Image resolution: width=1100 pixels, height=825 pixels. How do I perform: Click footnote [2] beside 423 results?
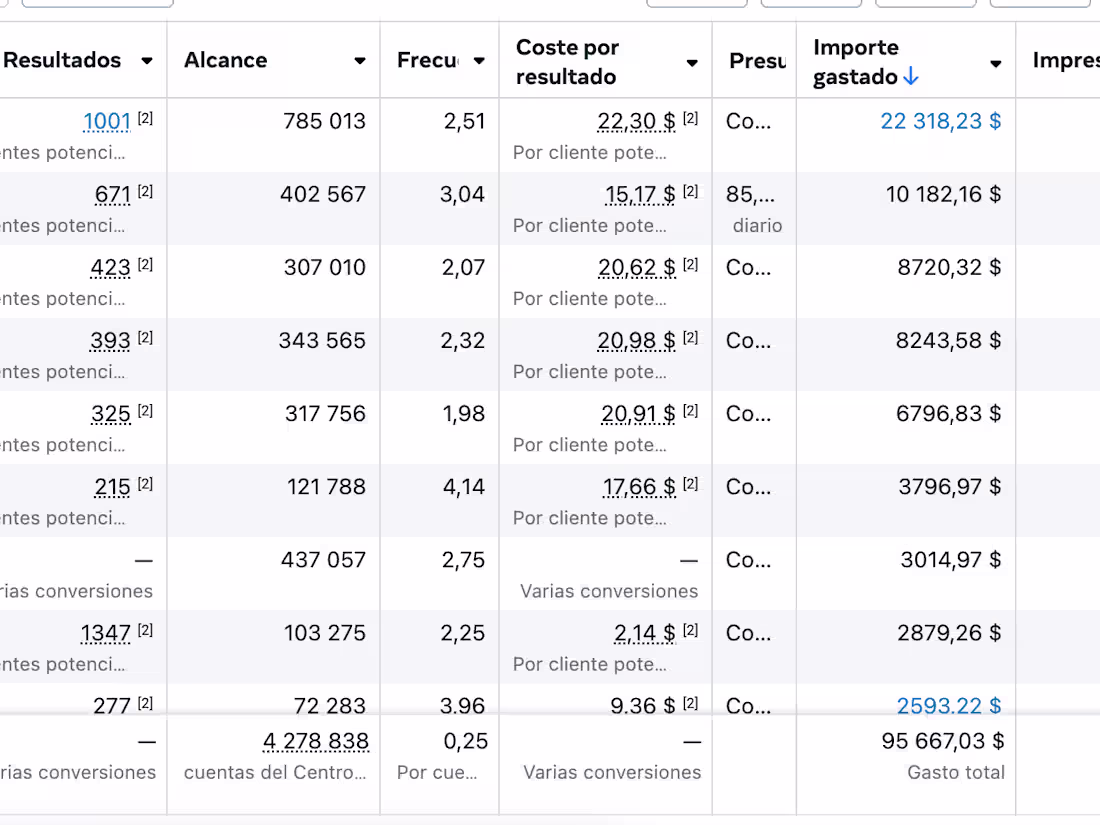[x=145, y=264]
